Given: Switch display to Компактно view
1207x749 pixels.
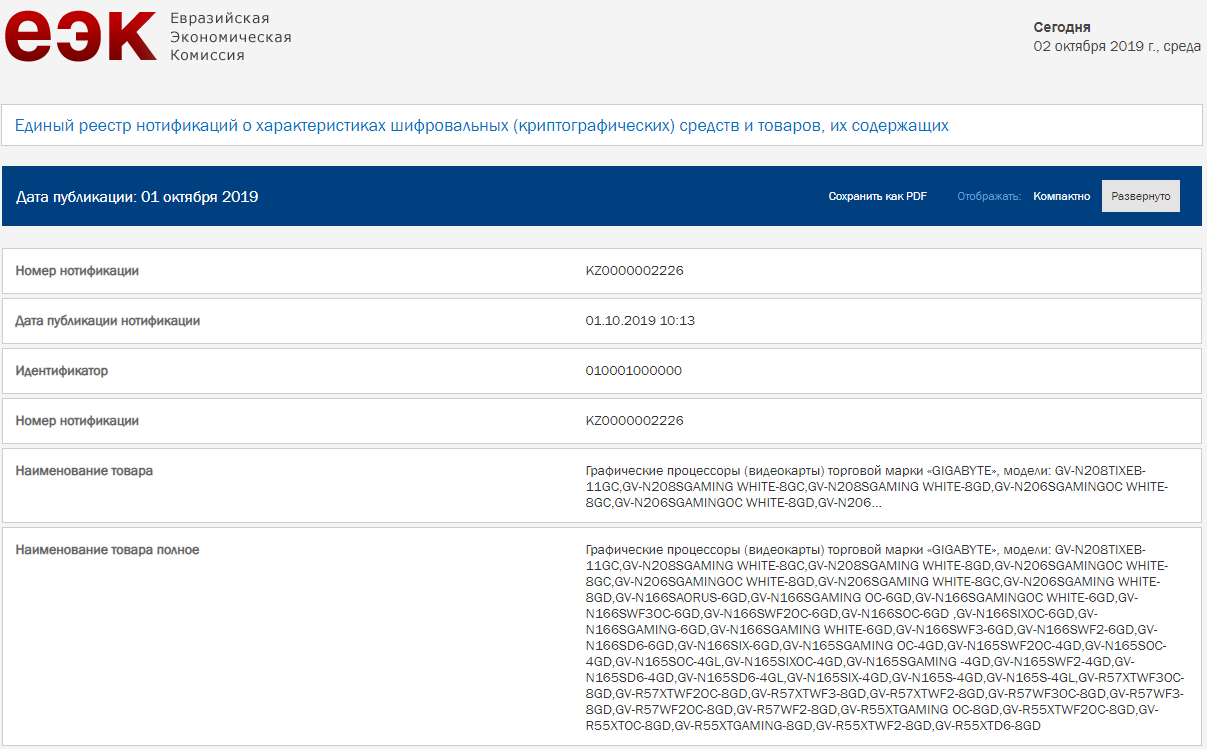Looking at the screenshot, I should tap(1062, 197).
